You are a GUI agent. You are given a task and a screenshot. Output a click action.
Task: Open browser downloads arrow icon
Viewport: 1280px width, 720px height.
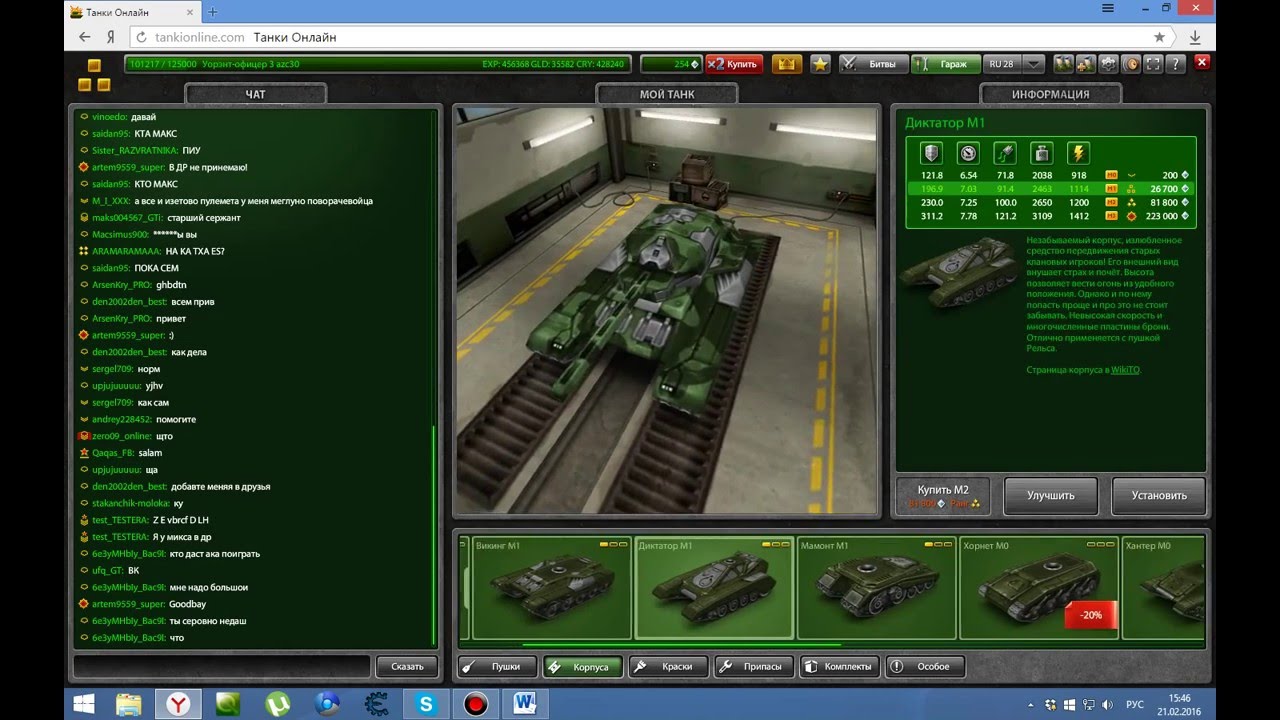point(1195,37)
